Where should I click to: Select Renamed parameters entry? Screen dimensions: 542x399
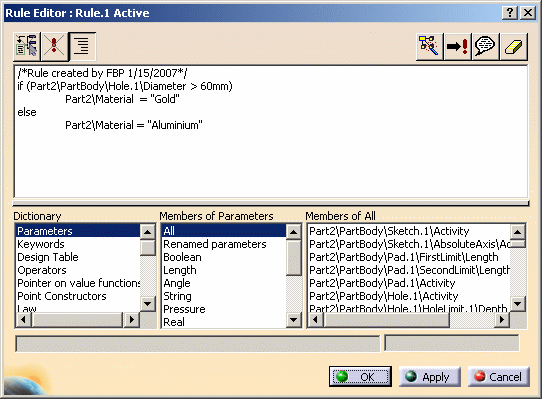click(224, 244)
